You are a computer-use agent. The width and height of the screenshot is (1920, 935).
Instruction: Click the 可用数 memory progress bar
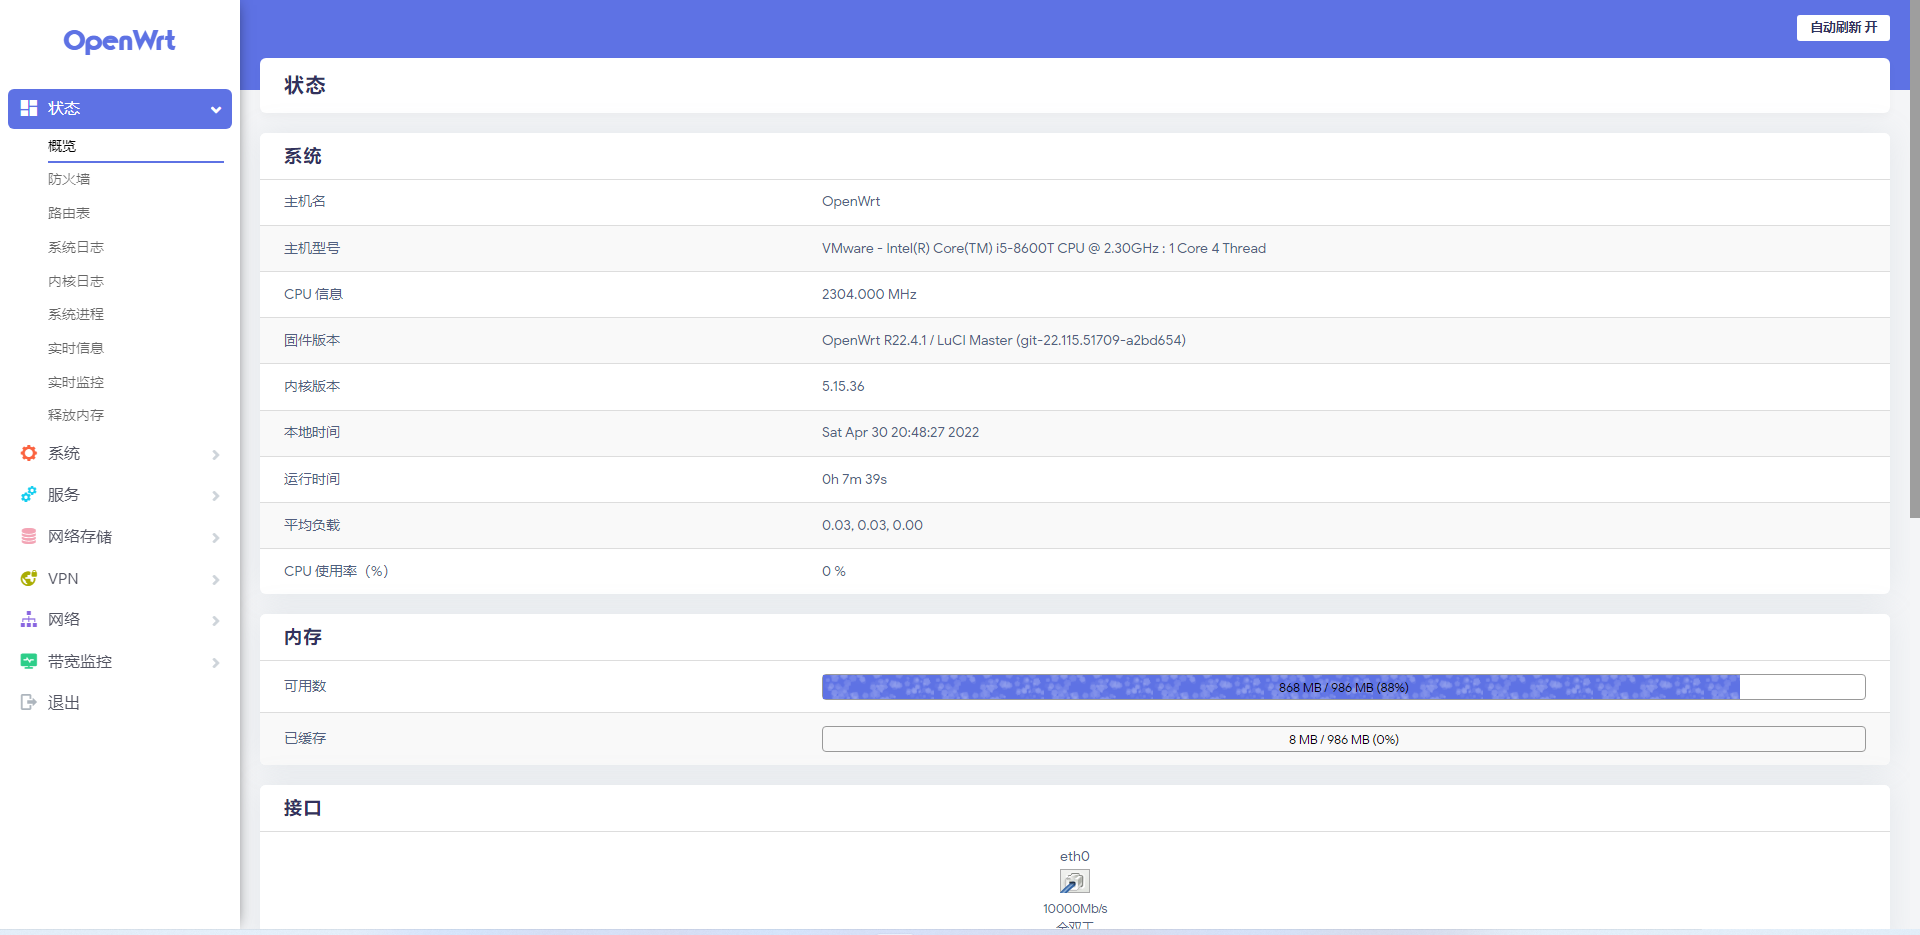pyautogui.click(x=1343, y=687)
